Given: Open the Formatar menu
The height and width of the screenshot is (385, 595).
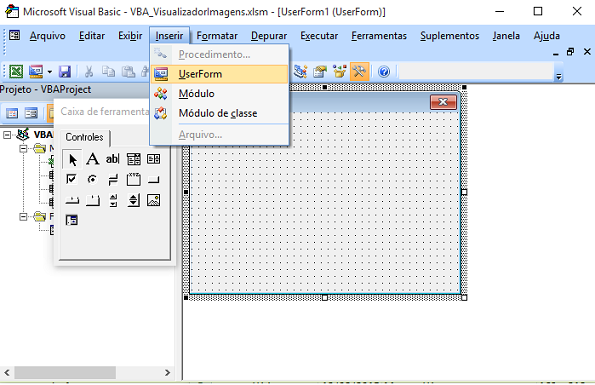Looking at the screenshot, I should coord(217,36).
